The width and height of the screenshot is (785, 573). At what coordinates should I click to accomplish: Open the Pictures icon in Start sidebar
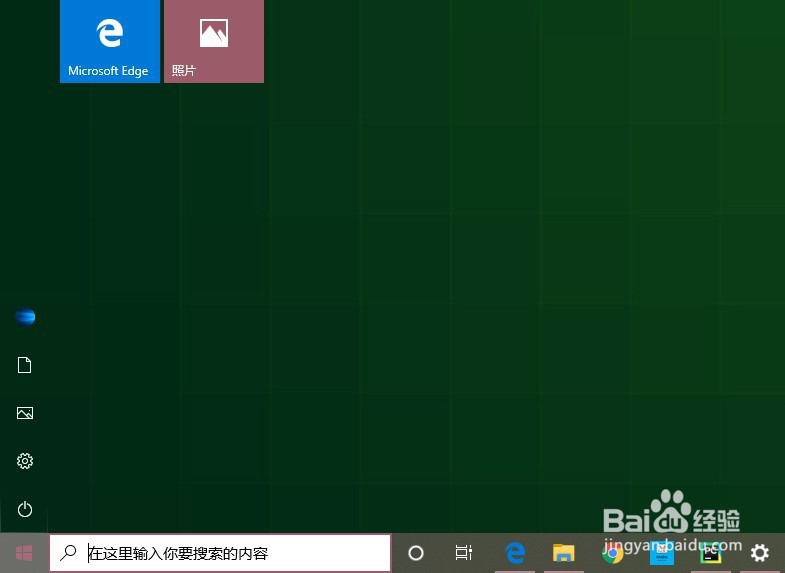pos(25,413)
